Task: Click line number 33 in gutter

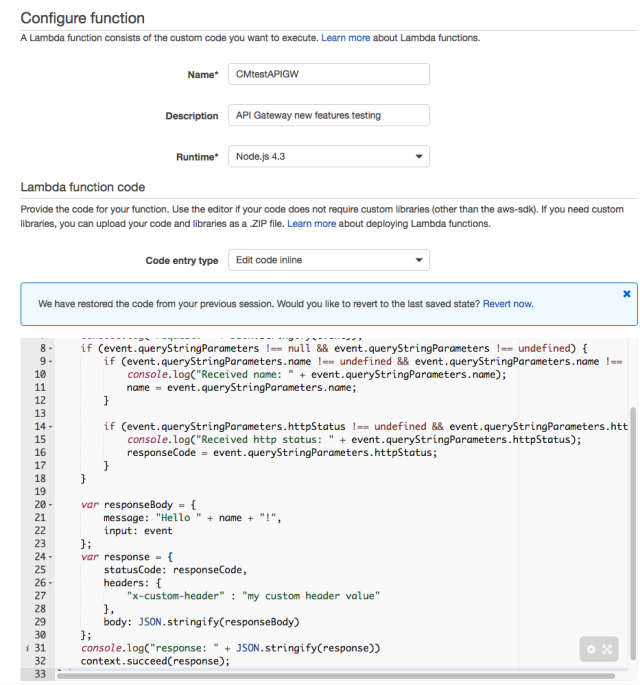Action: tap(40, 674)
